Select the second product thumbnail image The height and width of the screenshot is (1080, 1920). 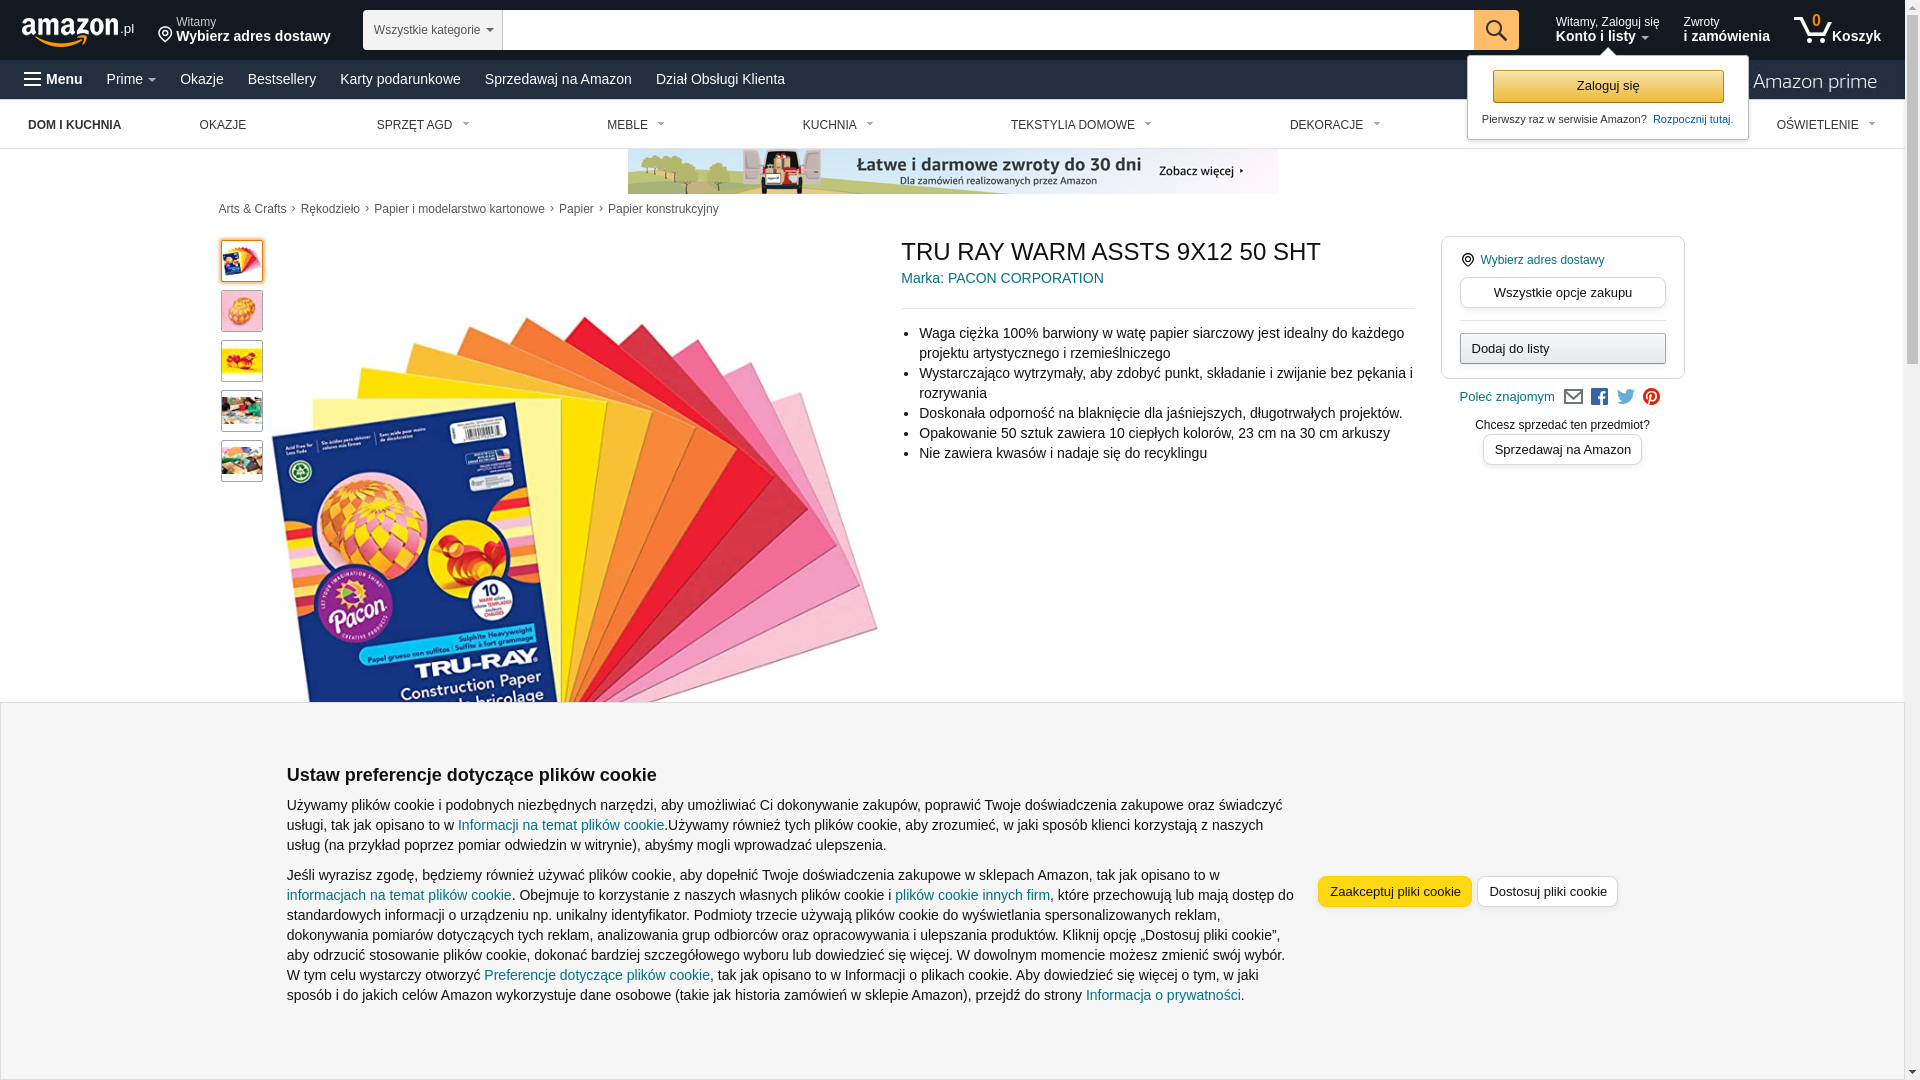[242, 311]
